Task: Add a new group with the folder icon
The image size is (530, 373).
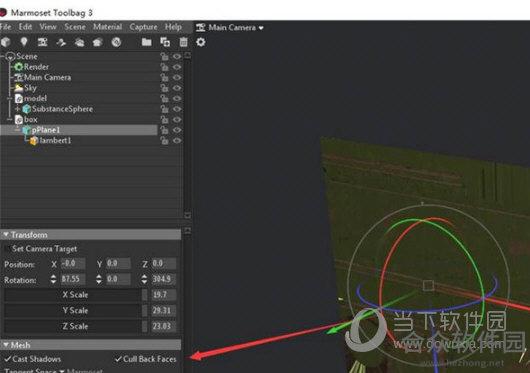Action: coord(146,42)
